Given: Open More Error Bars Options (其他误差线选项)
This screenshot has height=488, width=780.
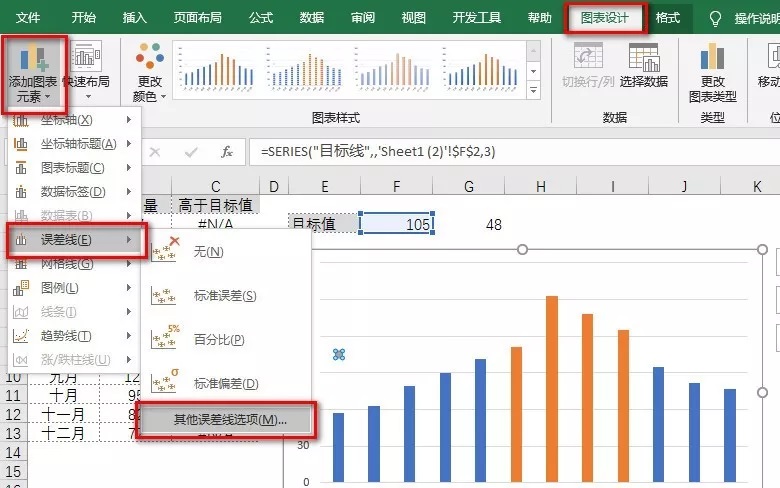Looking at the screenshot, I should pos(229,420).
